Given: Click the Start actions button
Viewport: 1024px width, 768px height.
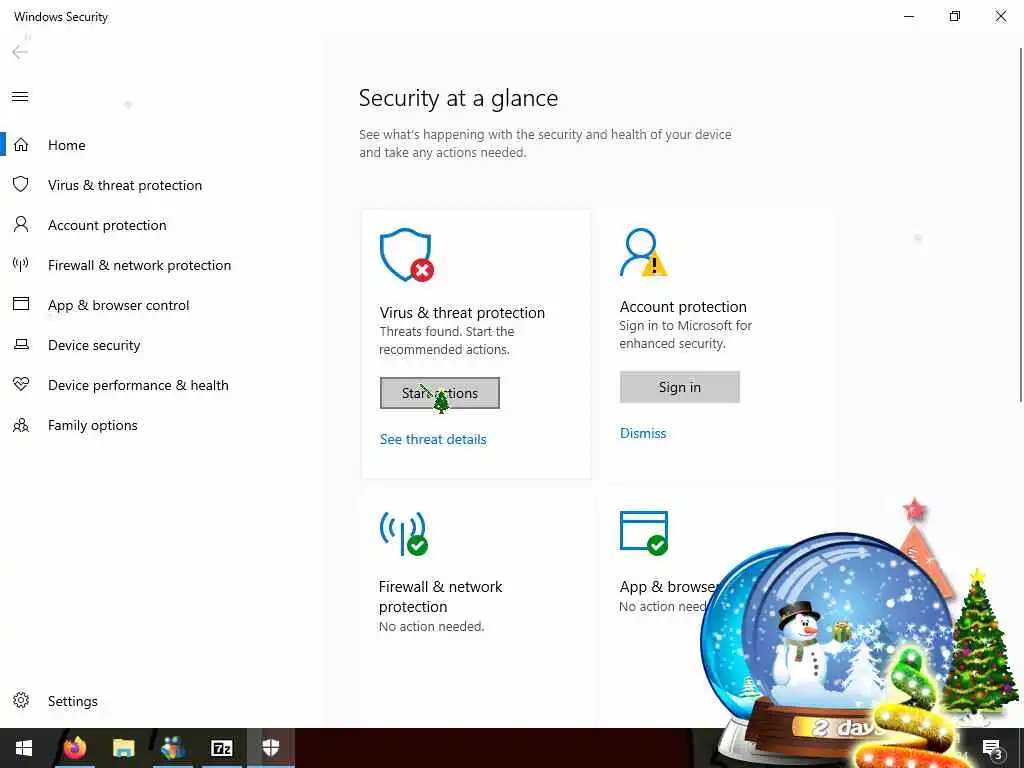Looking at the screenshot, I should (x=440, y=392).
